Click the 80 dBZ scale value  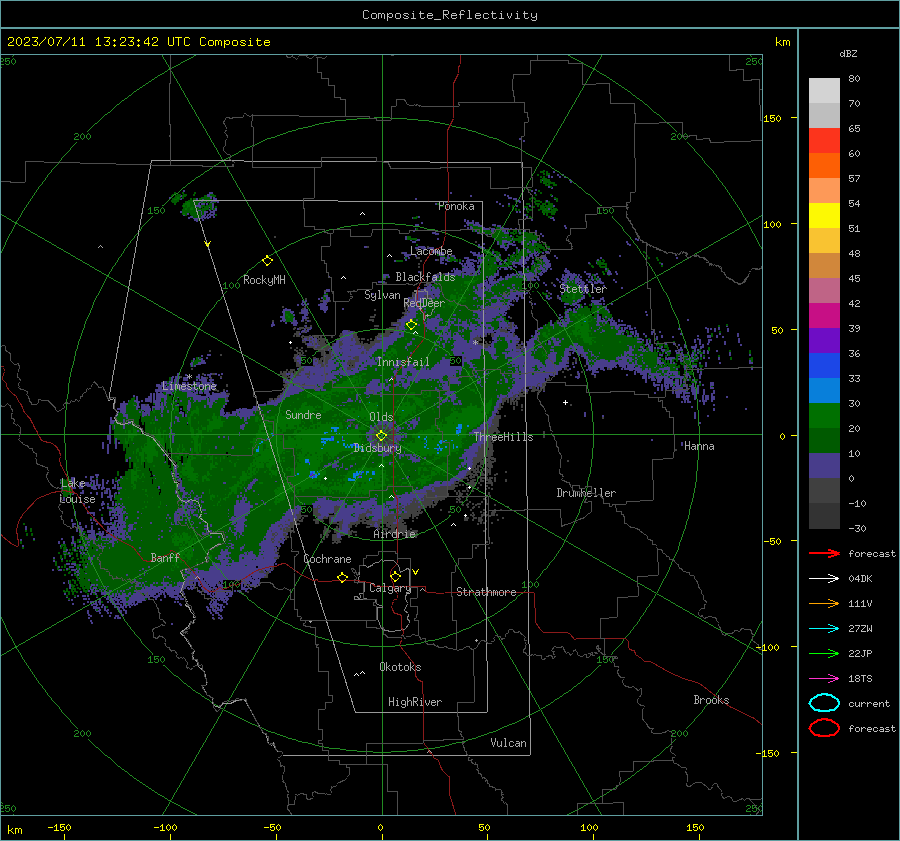854,79
